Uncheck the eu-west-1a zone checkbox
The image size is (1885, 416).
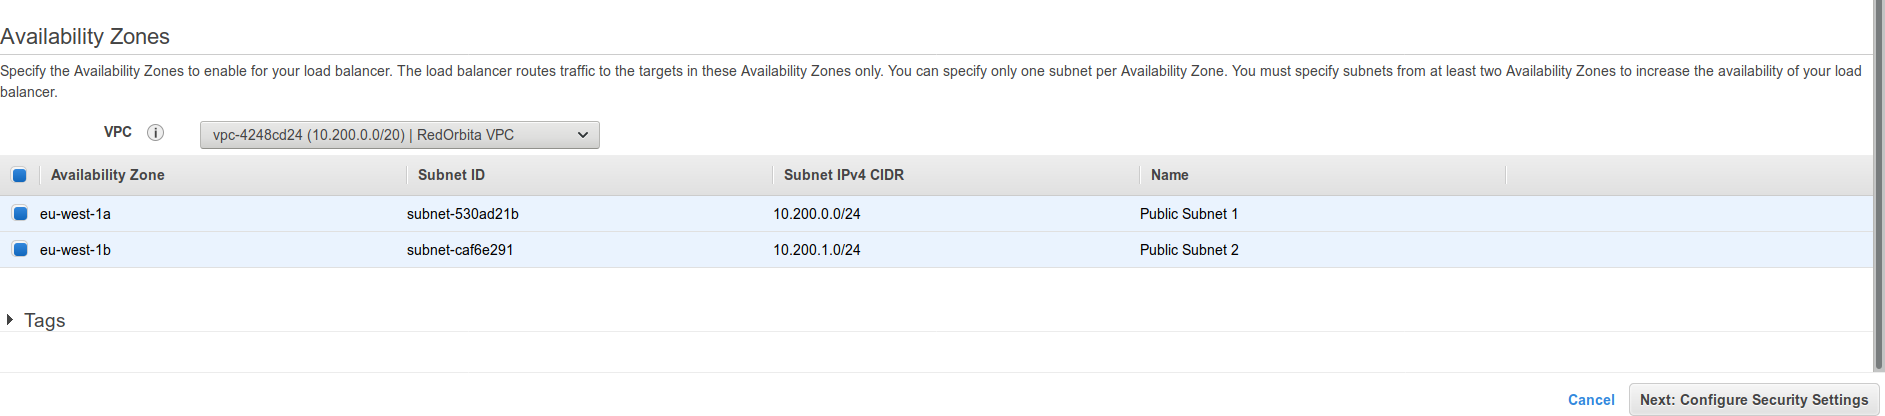pos(20,213)
